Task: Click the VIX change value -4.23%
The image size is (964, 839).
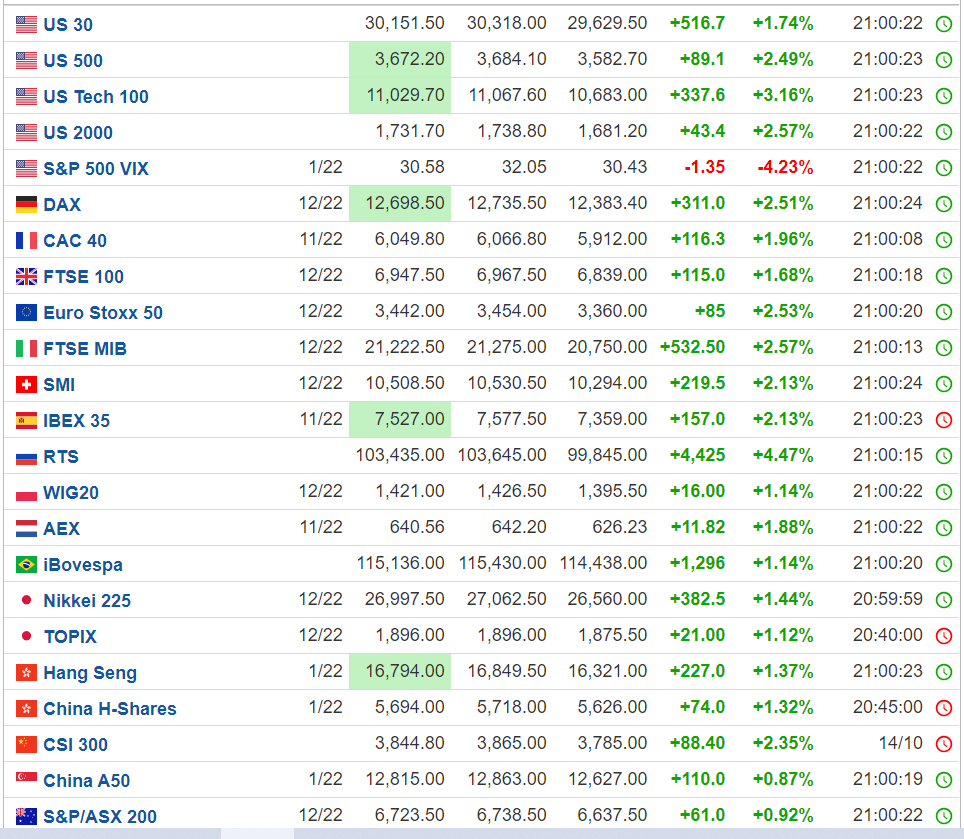Action: coord(785,168)
